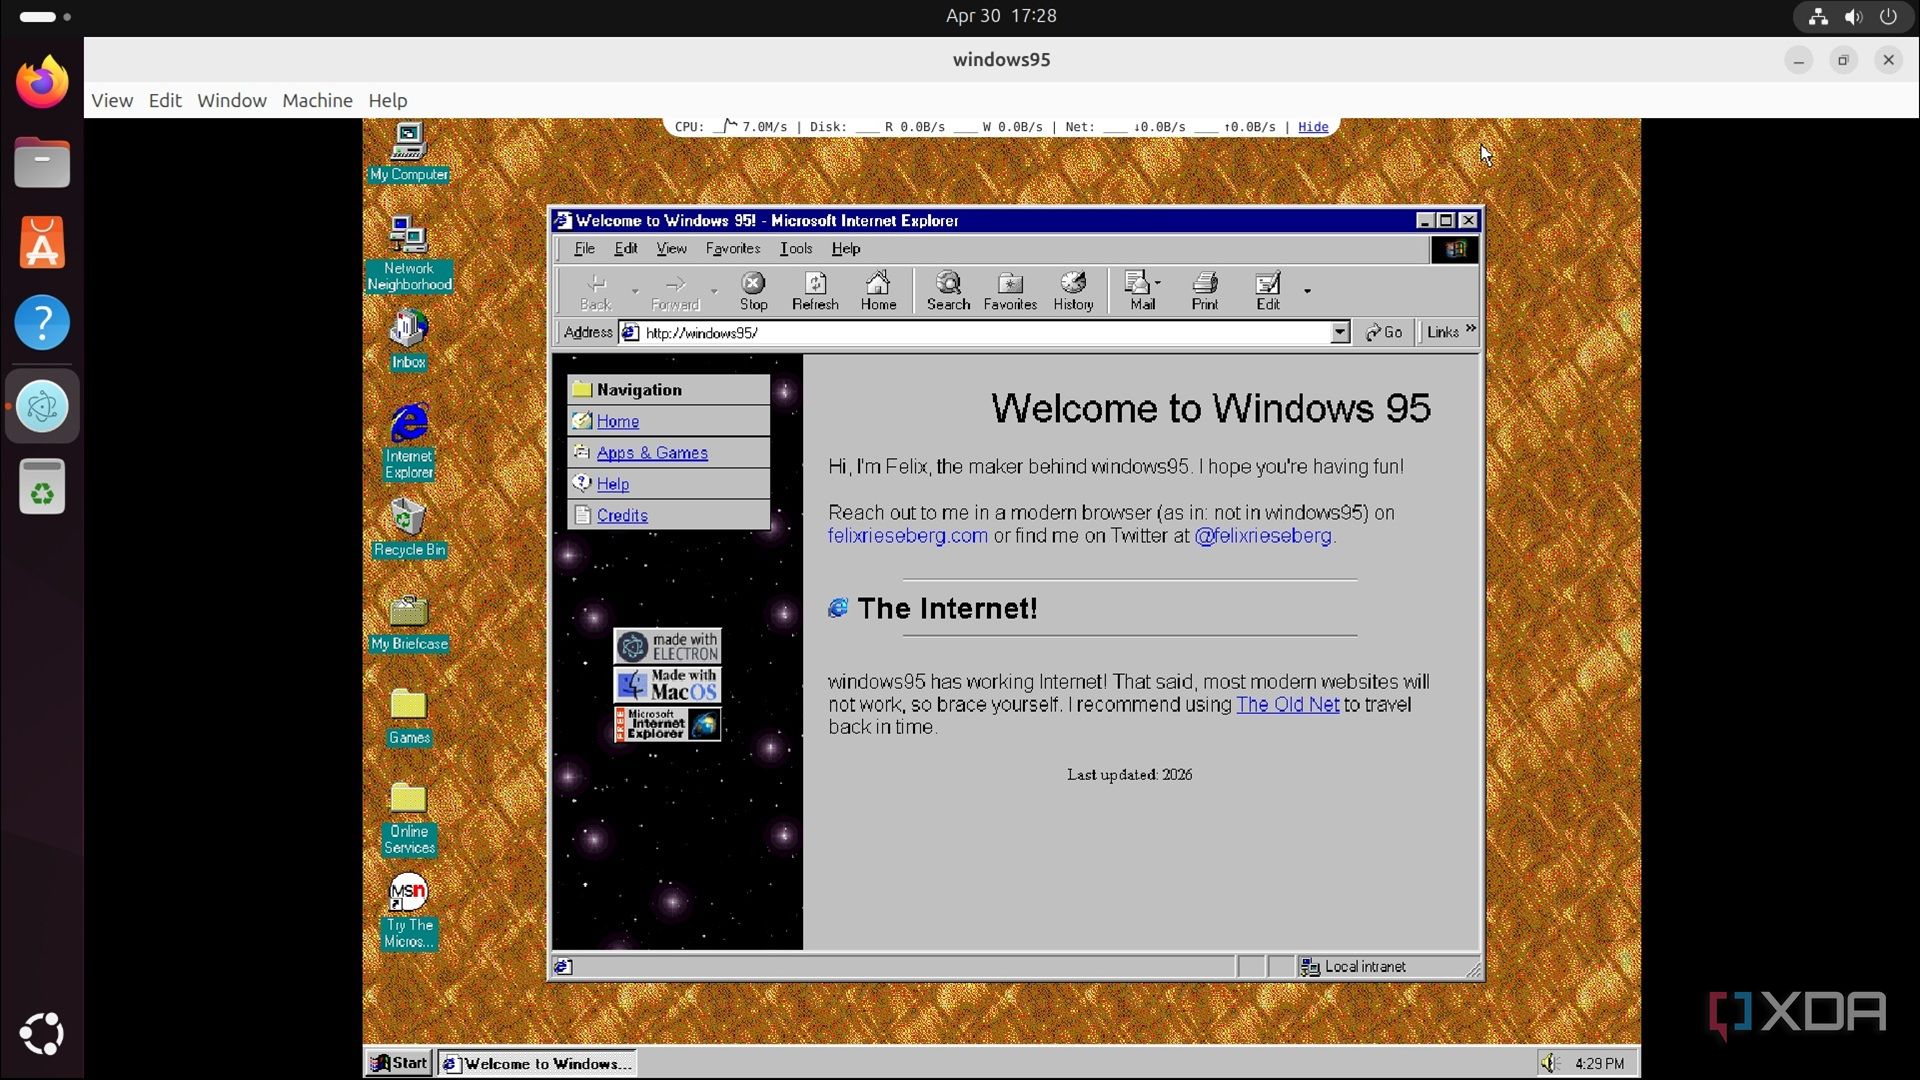Open Favorites from the toolbar

tap(1010, 292)
